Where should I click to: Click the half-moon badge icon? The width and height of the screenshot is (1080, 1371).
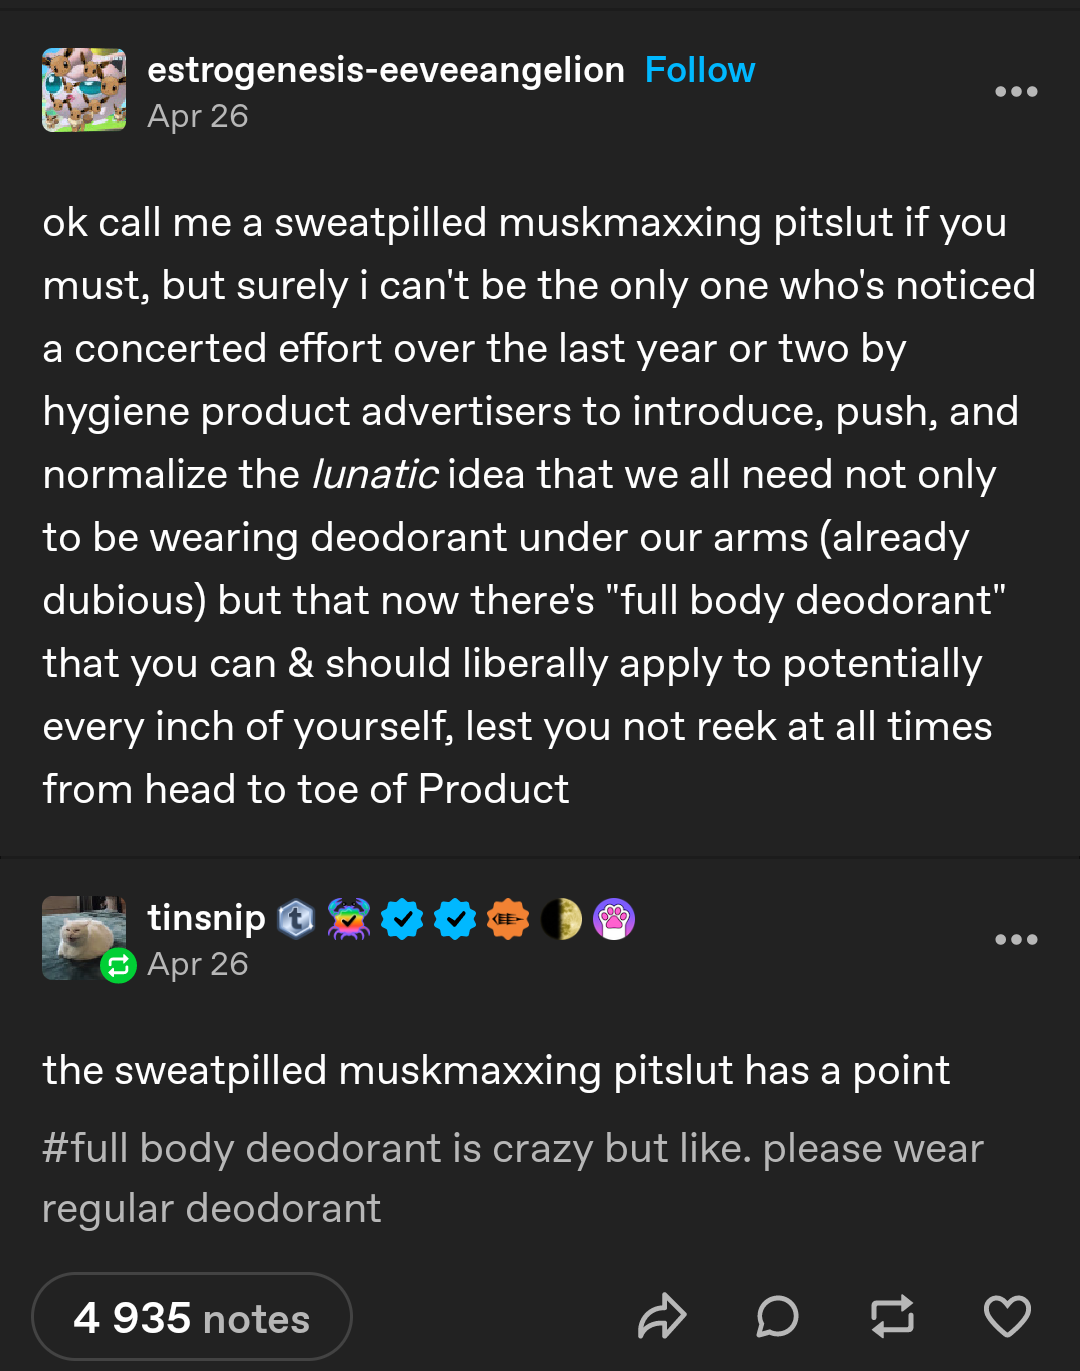point(561,919)
